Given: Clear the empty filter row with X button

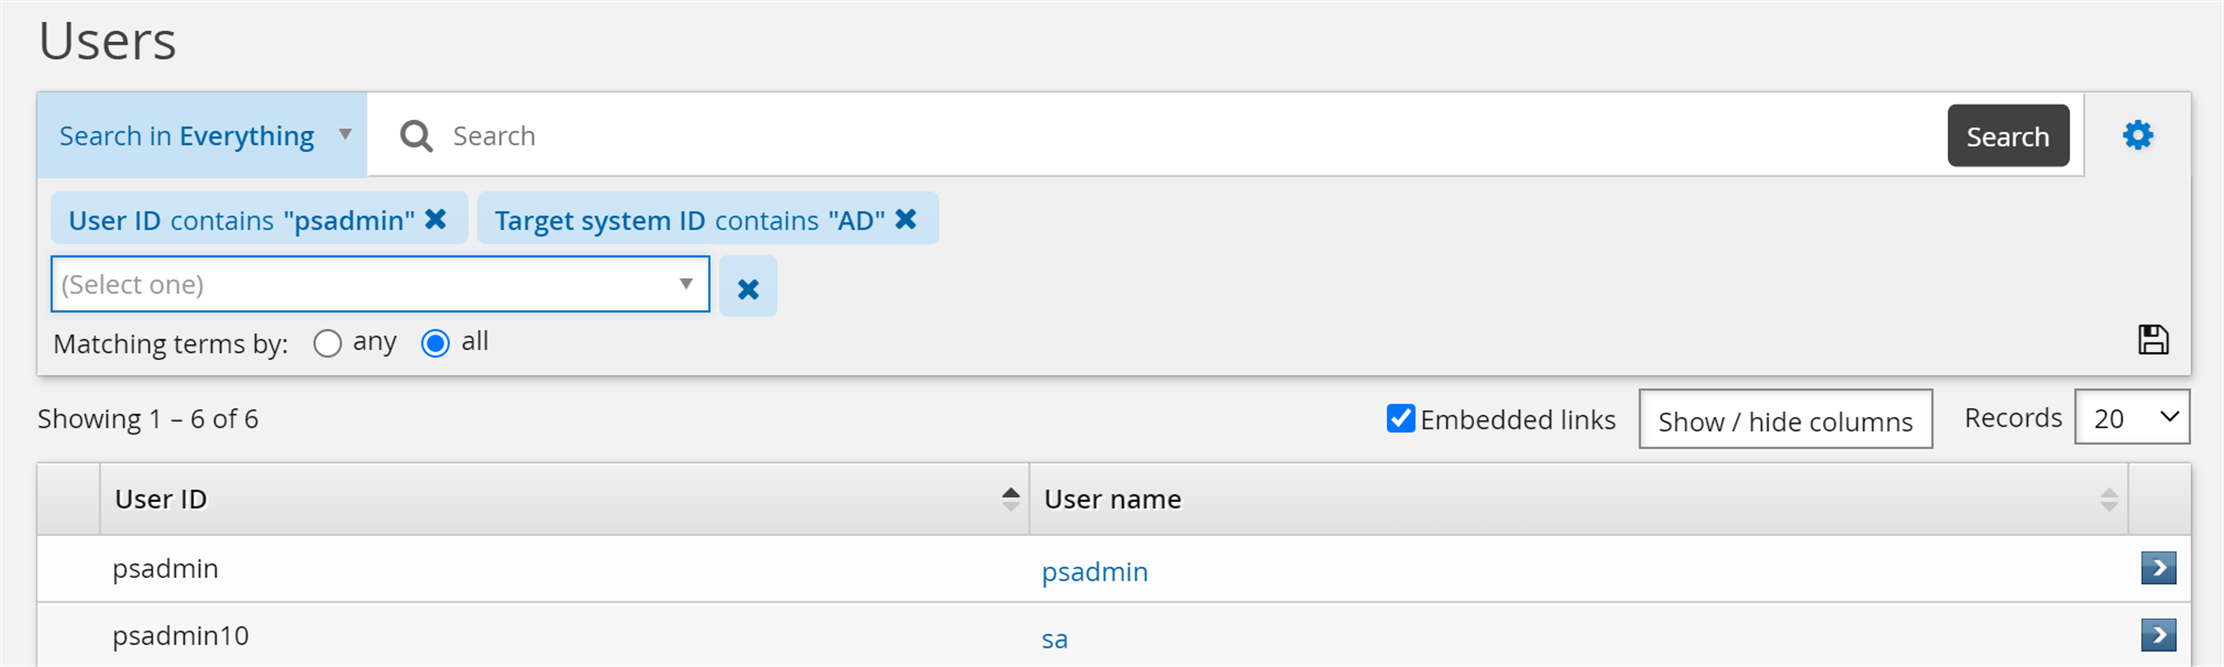Looking at the screenshot, I should 748,288.
